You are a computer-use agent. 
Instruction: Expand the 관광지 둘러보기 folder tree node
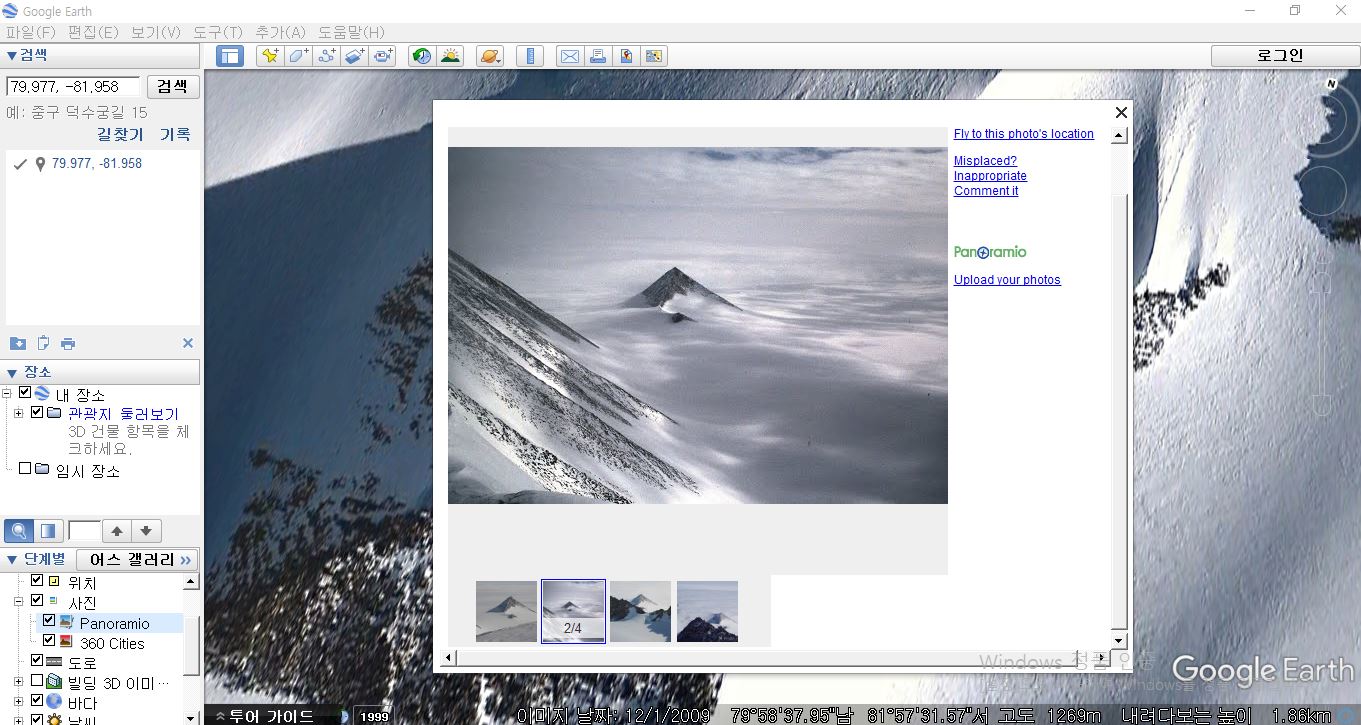(x=19, y=413)
